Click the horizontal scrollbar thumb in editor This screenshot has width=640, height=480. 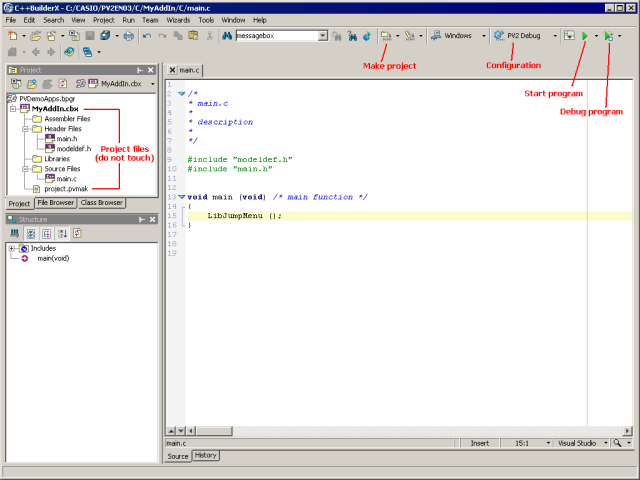214,431
